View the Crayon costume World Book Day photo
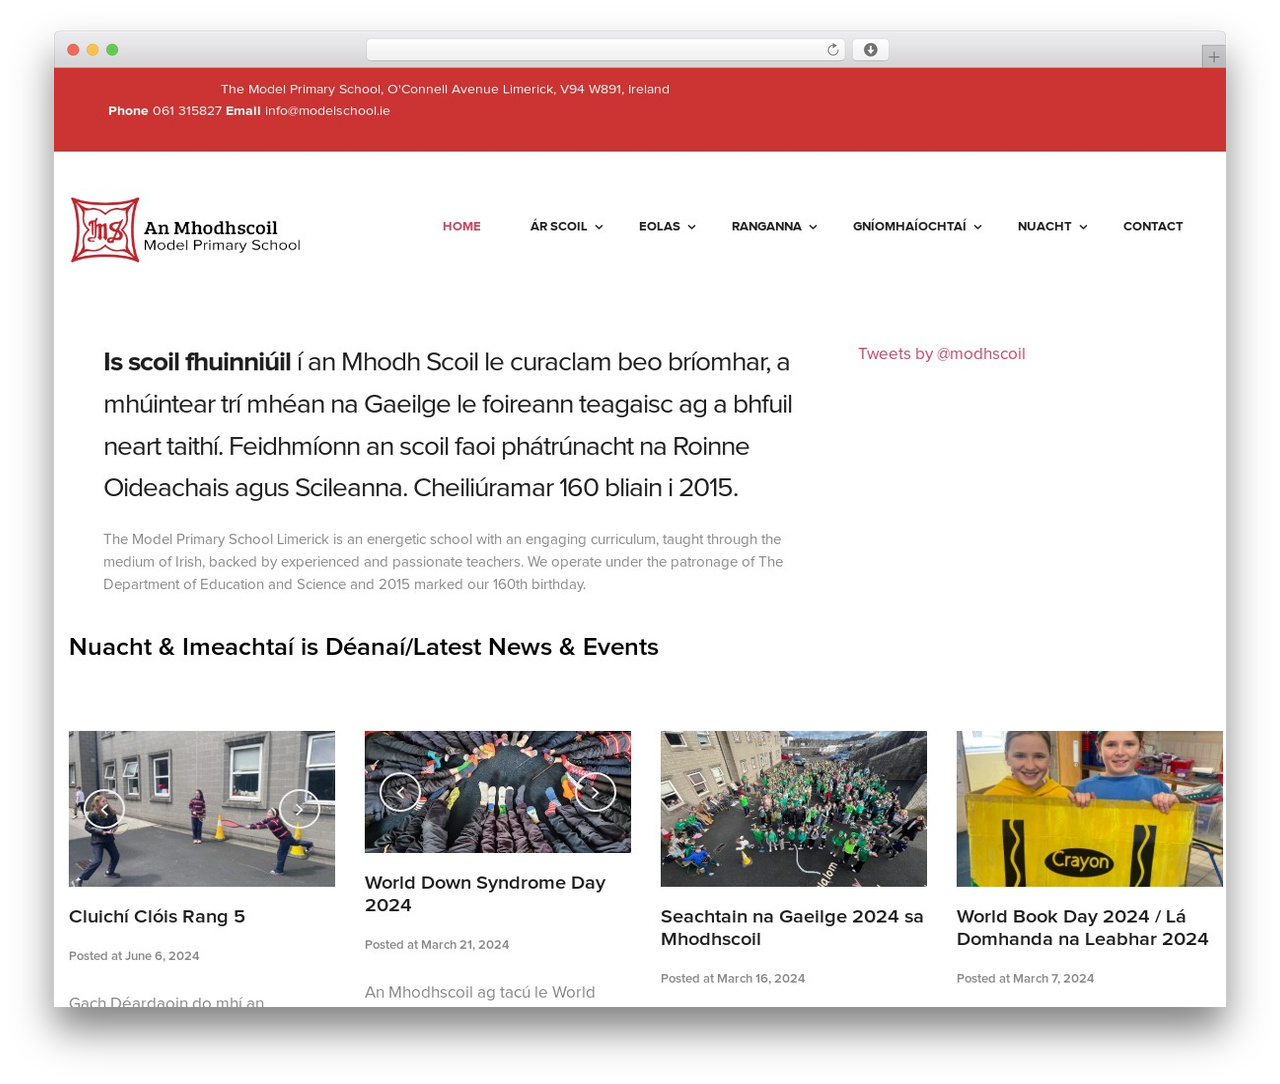Image resolution: width=1280 pixels, height=1084 pixels. click(x=1090, y=809)
